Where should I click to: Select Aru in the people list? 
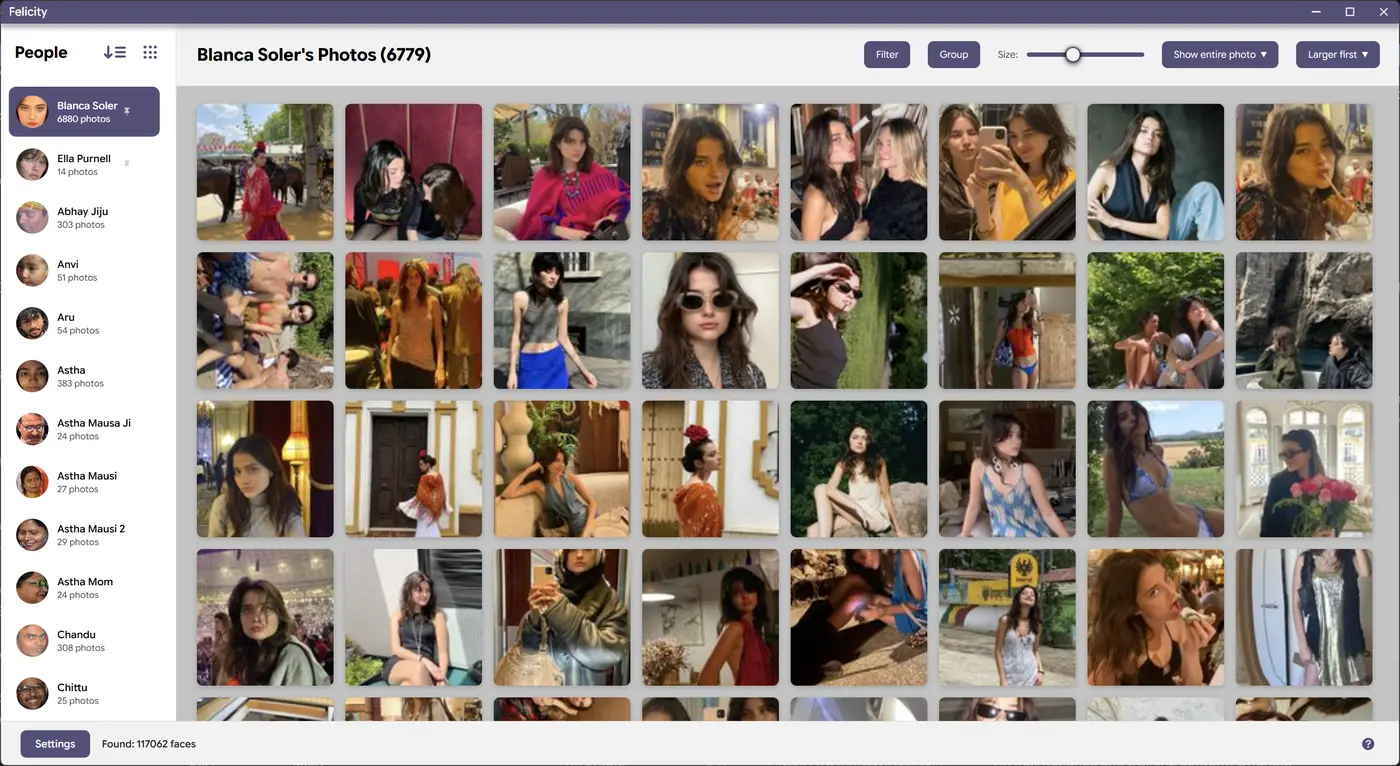84,324
